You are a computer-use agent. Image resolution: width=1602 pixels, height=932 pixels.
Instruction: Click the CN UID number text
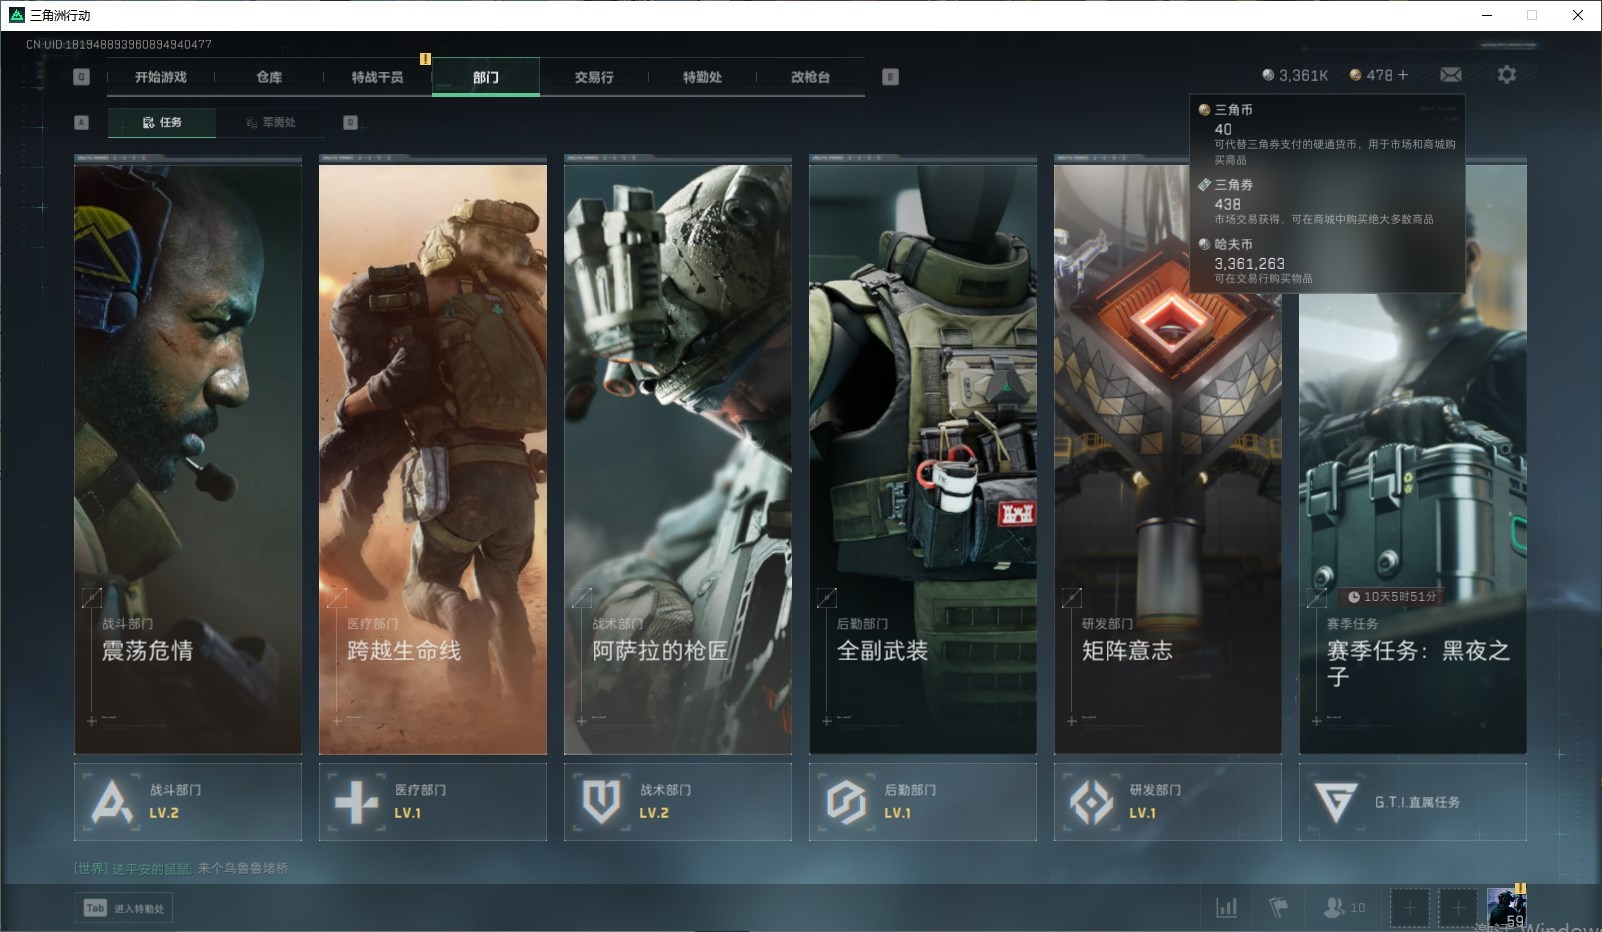[x=119, y=44]
